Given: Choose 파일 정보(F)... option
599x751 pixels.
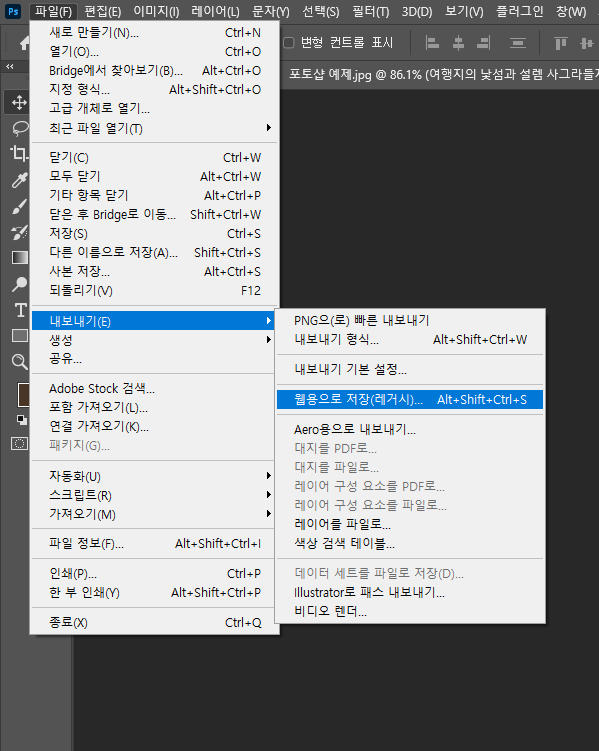Looking at the screenshot, I should coord(155,544).
